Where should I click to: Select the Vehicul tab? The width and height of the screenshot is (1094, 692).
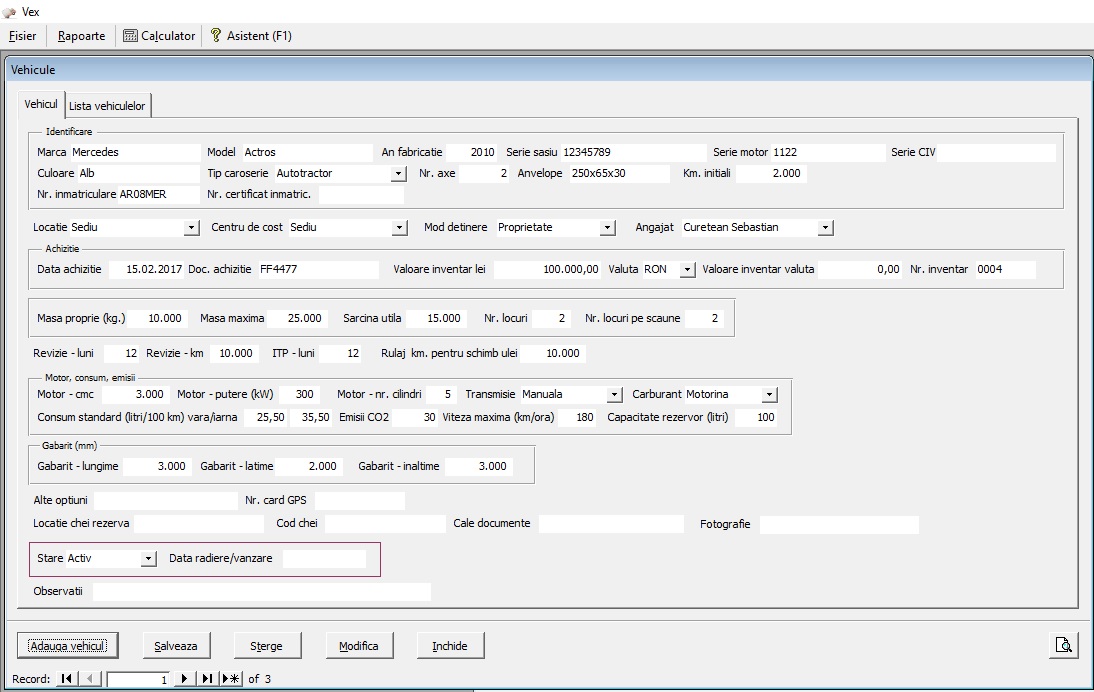(x=40, y=104)
